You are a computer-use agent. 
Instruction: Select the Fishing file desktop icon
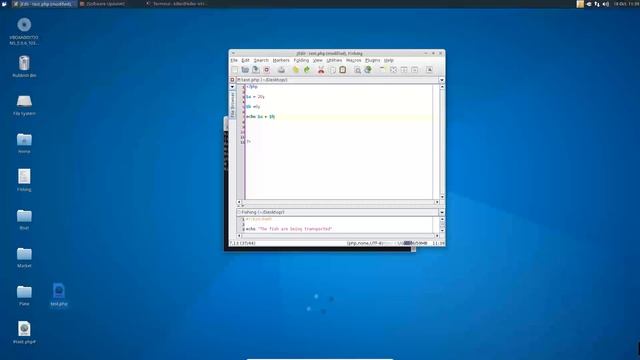coord(24,180)
